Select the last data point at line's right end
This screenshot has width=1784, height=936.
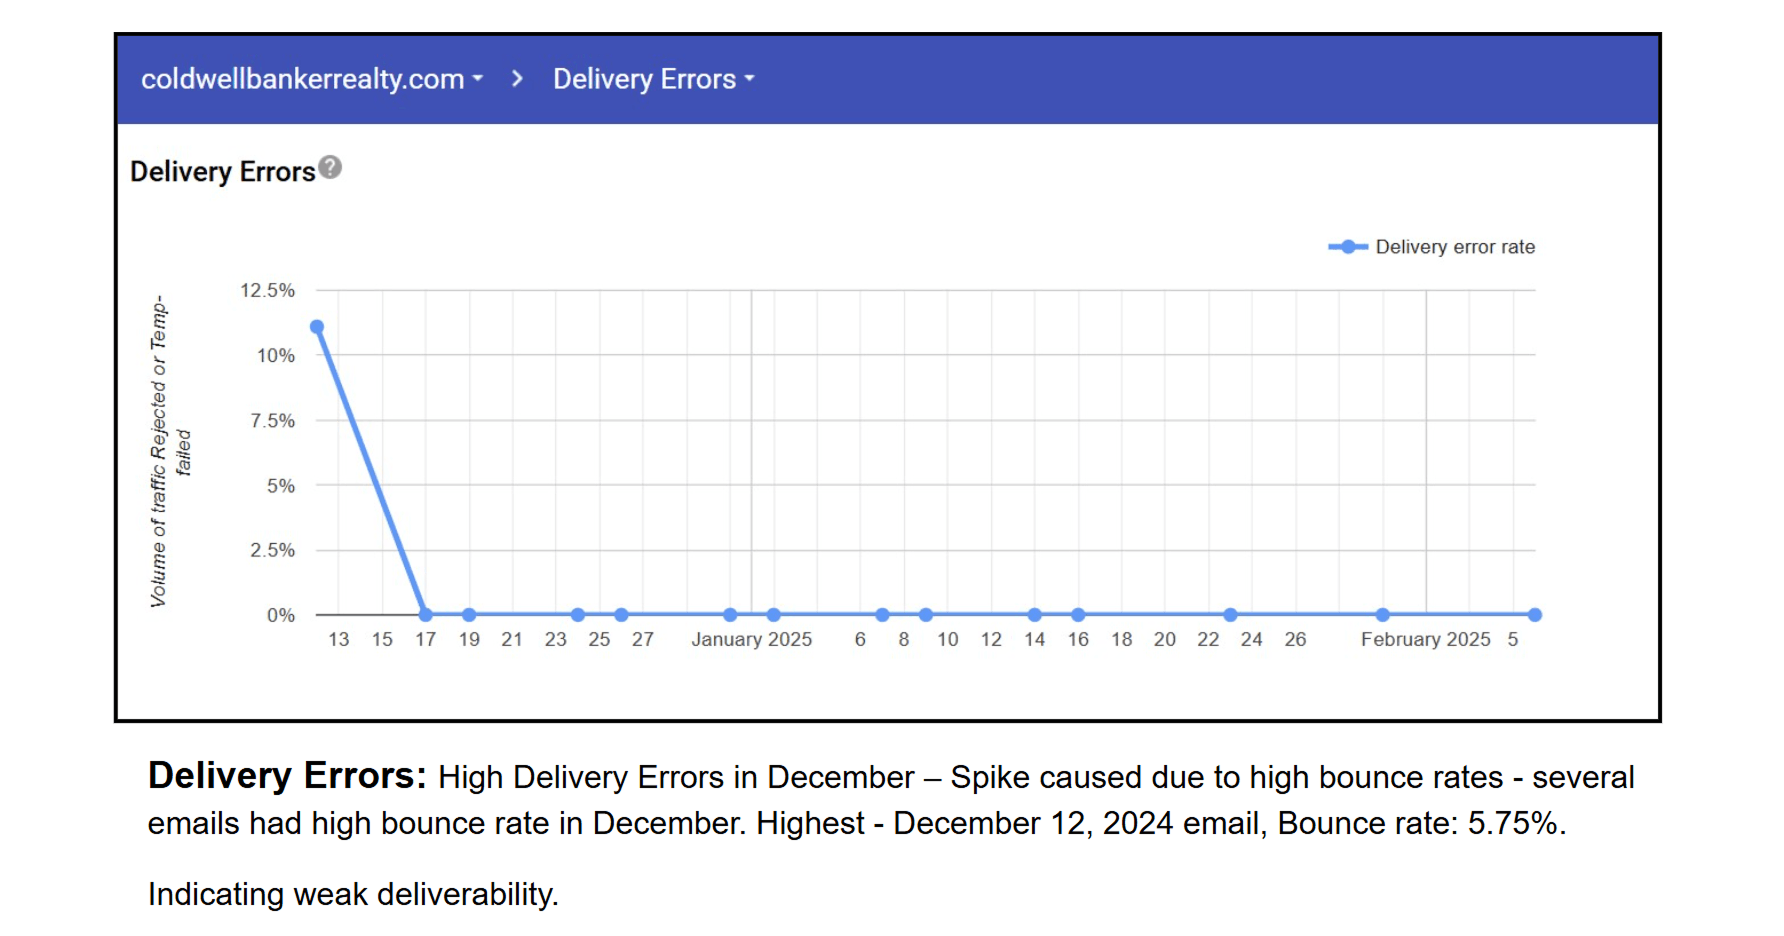click(1535, 615)
